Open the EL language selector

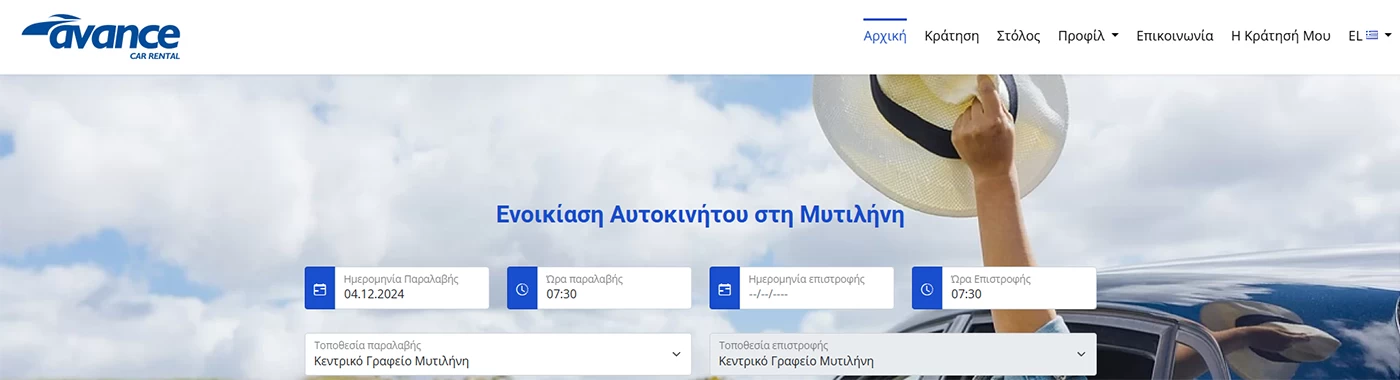(1369, 36)
